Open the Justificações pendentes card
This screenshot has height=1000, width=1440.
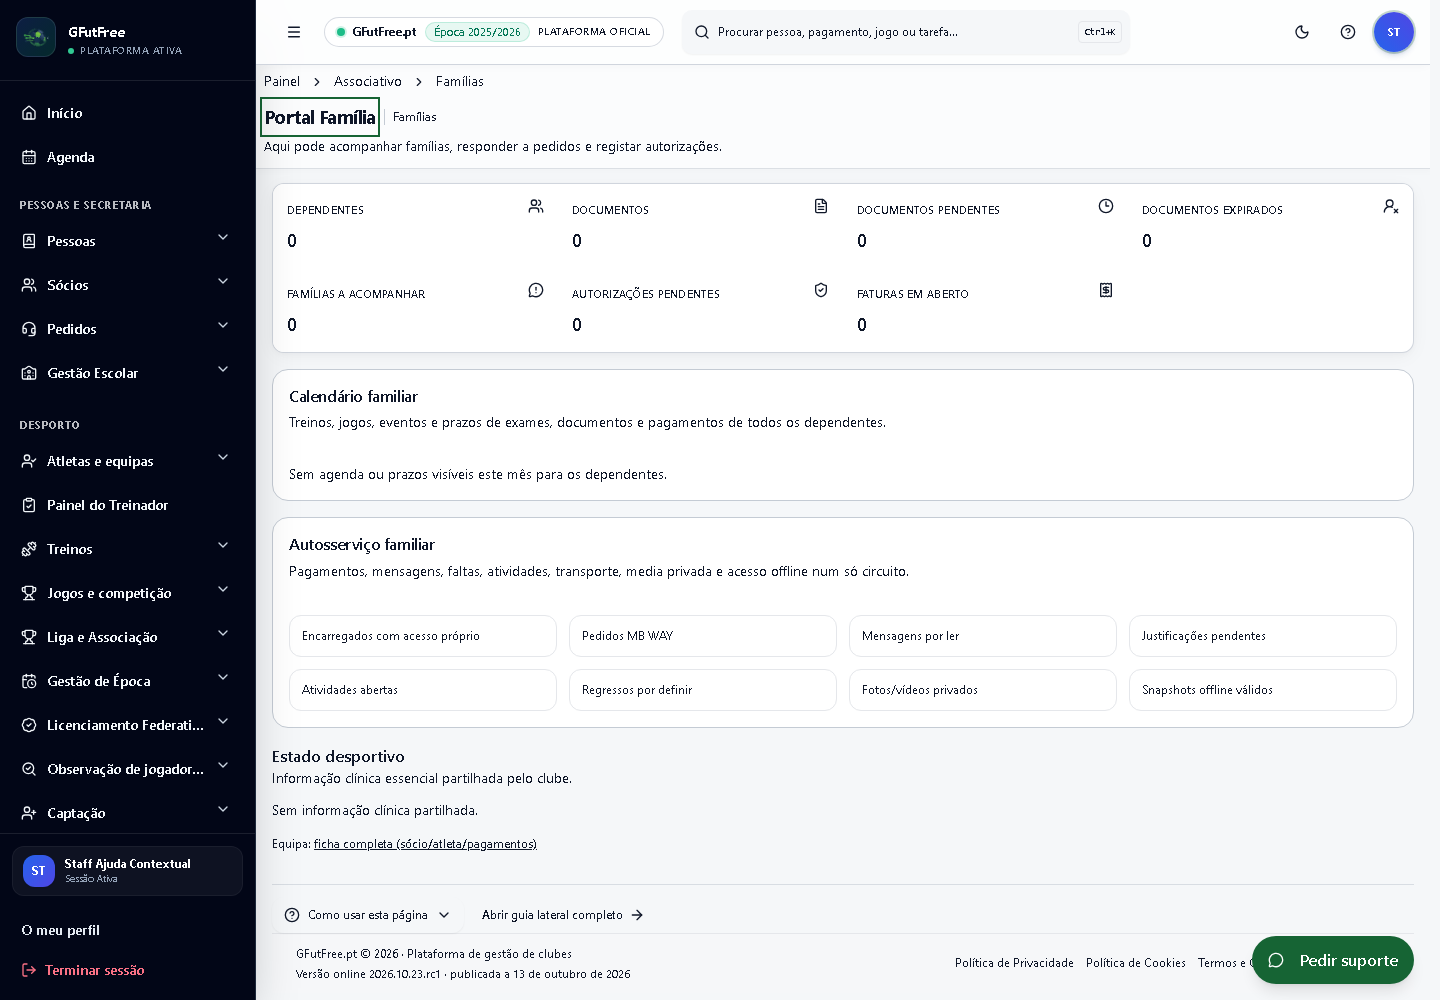(1263, 636)
